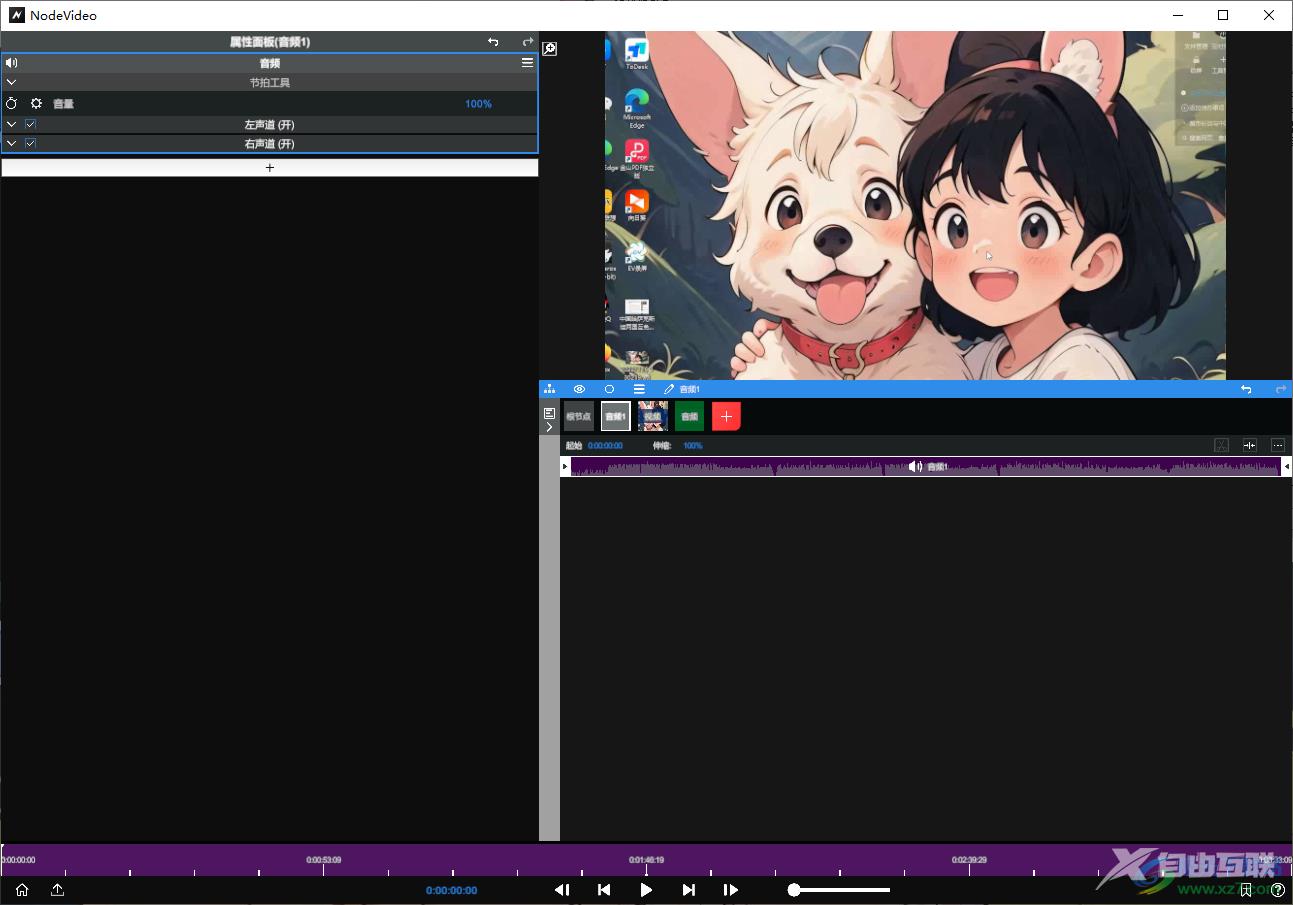This screenshot has width=1293, height=905.
Task: Click the left trim arrow of the 音频1 clip
Action: pyautogui.click(x=565, y=466)
